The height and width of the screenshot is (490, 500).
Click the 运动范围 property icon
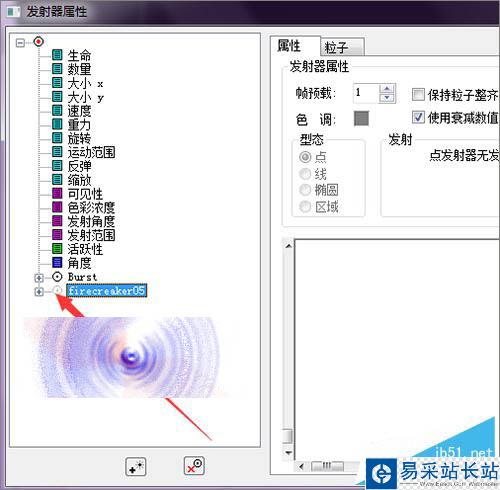(57, 152)
